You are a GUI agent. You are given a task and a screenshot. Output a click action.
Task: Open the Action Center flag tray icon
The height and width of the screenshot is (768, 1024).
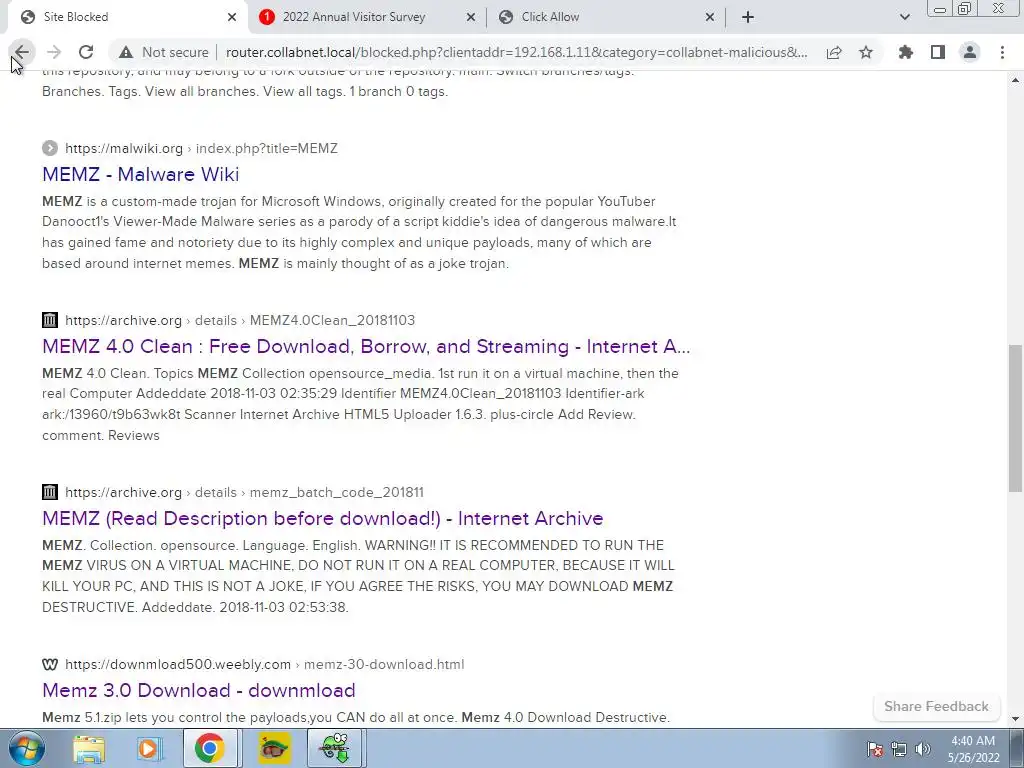tap(874, 749)
